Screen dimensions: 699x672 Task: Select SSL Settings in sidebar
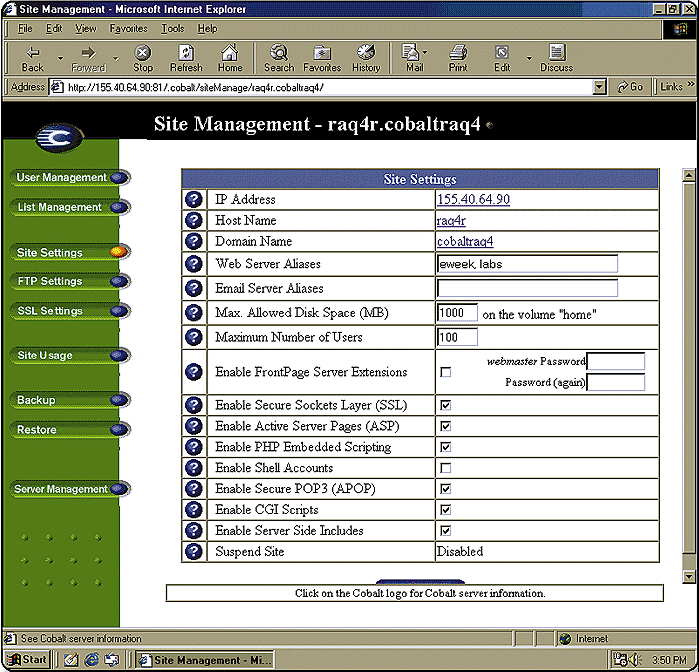(x=70, y=311)
